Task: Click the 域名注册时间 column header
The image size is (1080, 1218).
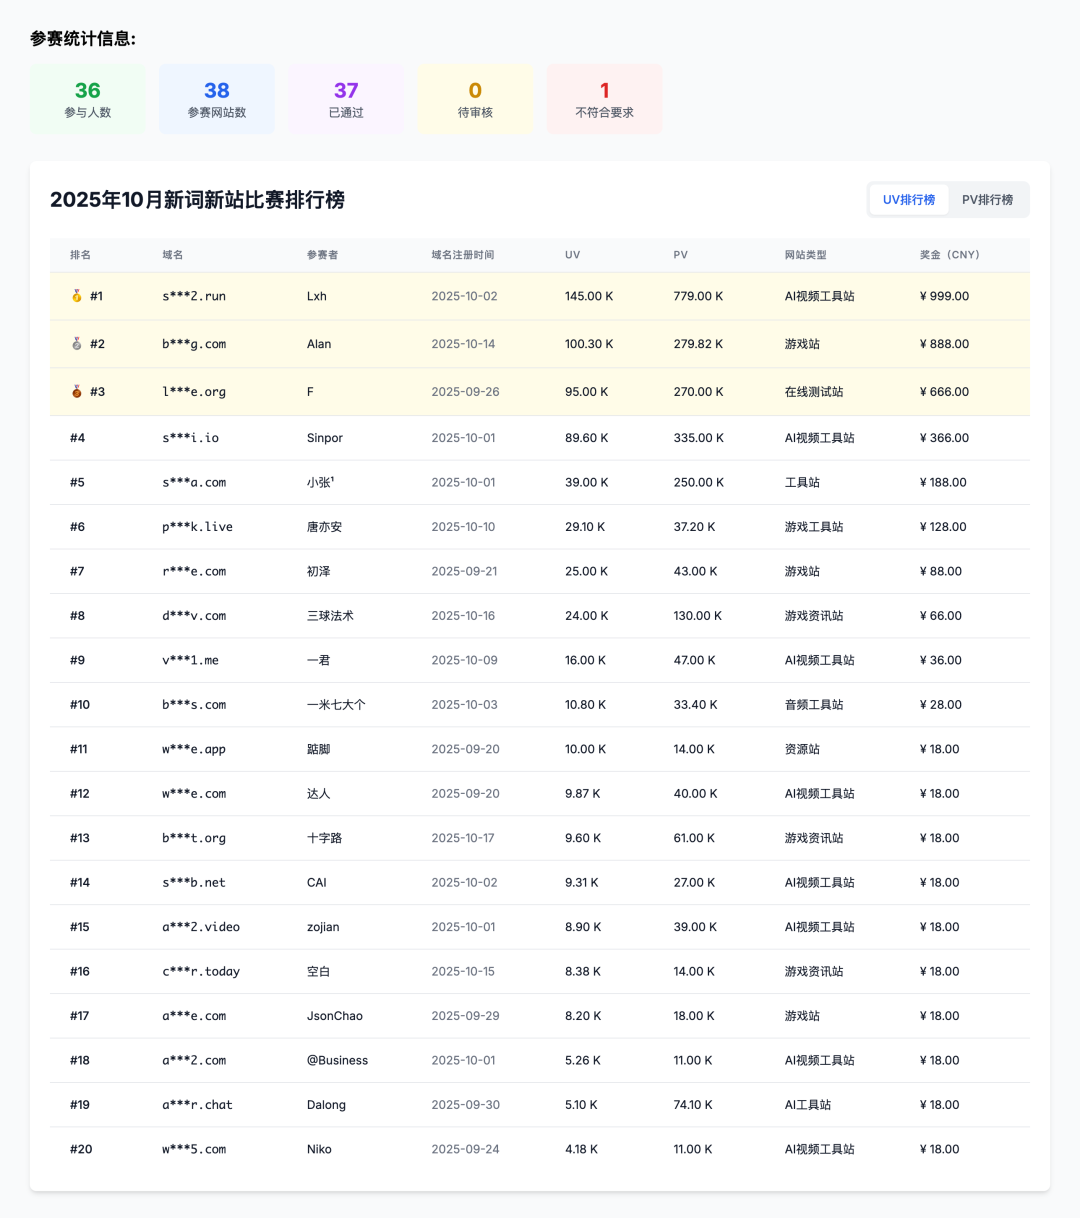Action: coord(463,255)
